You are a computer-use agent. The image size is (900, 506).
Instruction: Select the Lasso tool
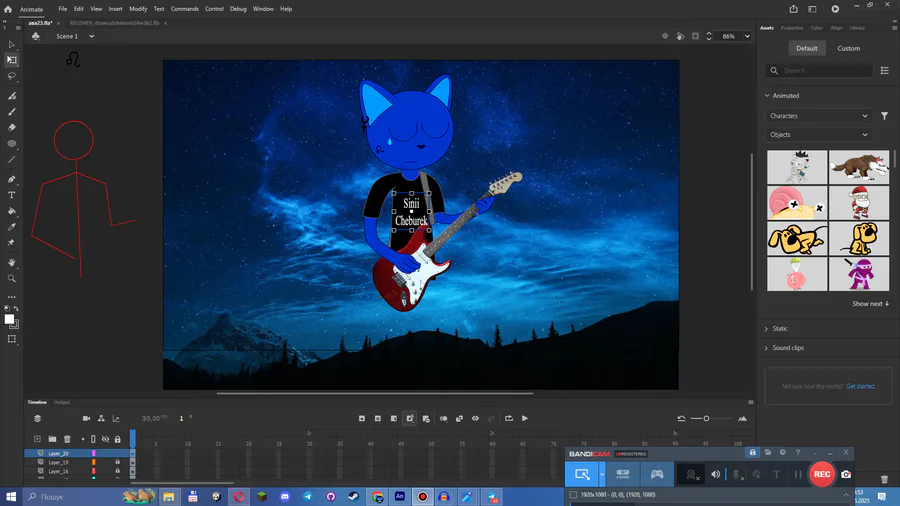pos(11,76)
